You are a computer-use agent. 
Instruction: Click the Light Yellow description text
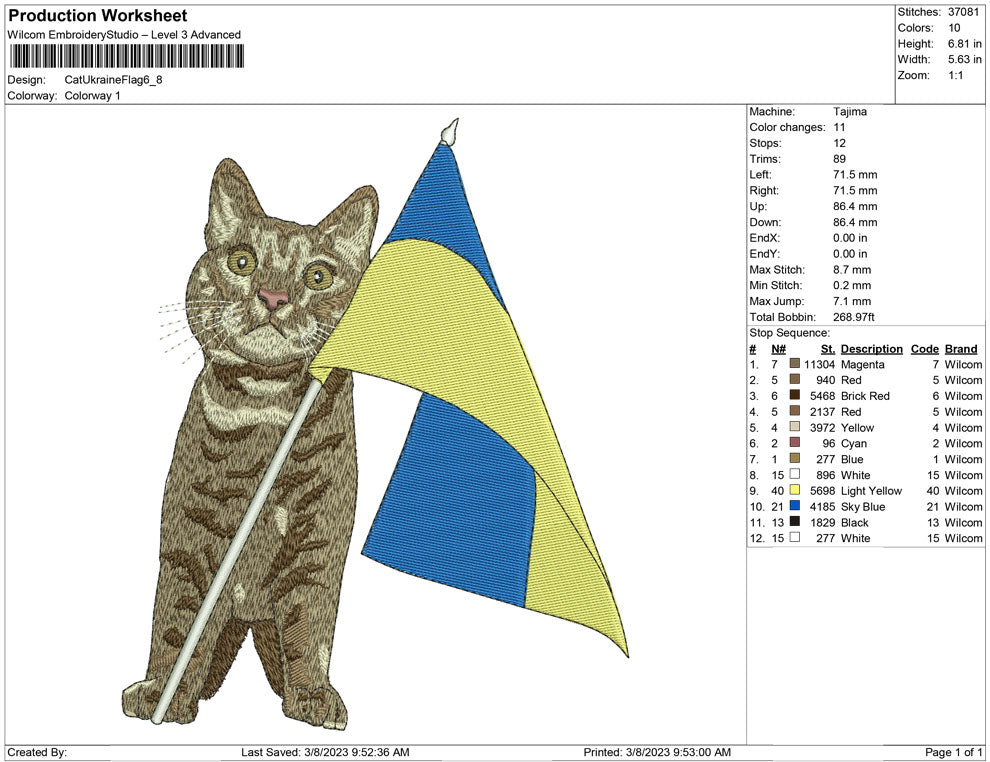click(871, 491)
